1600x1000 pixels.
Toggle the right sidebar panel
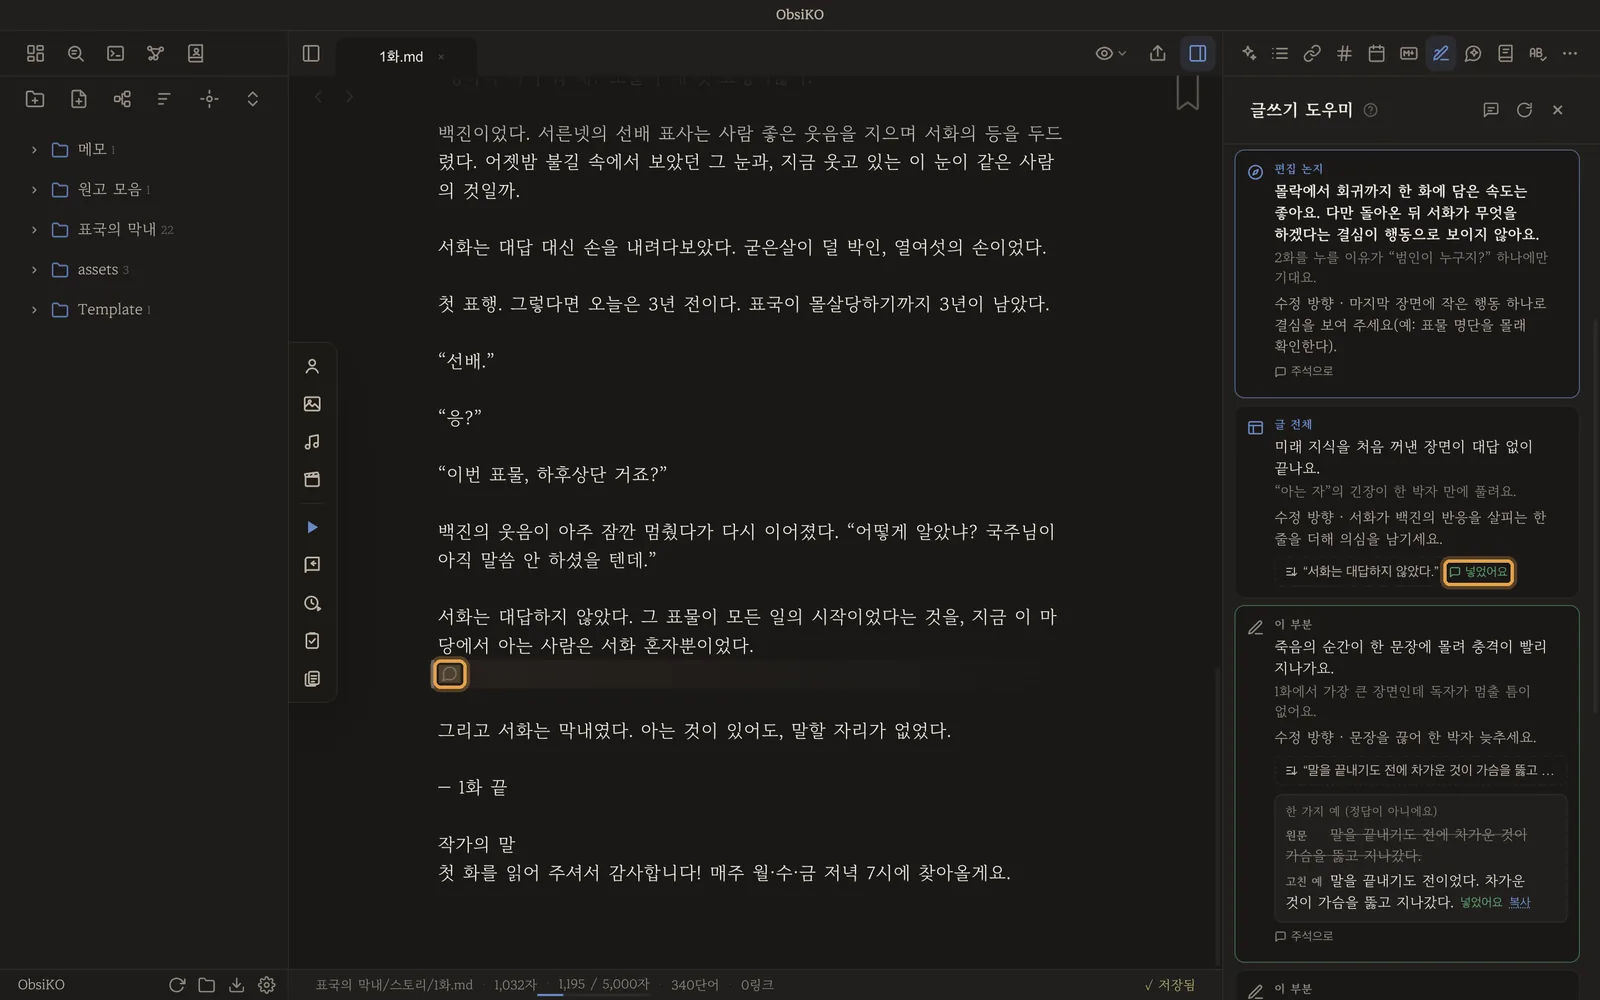click(1197, 53)
